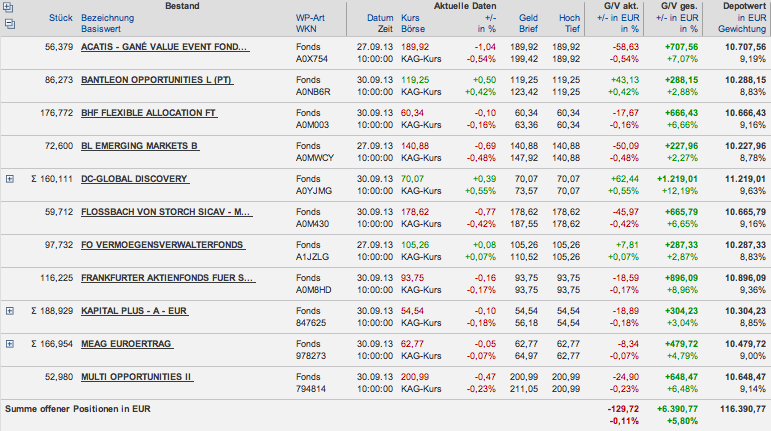This screenshot has height=431, width=771.
Task: Open BL EMERGING MARKETS B details
Action: coord(140,146)
